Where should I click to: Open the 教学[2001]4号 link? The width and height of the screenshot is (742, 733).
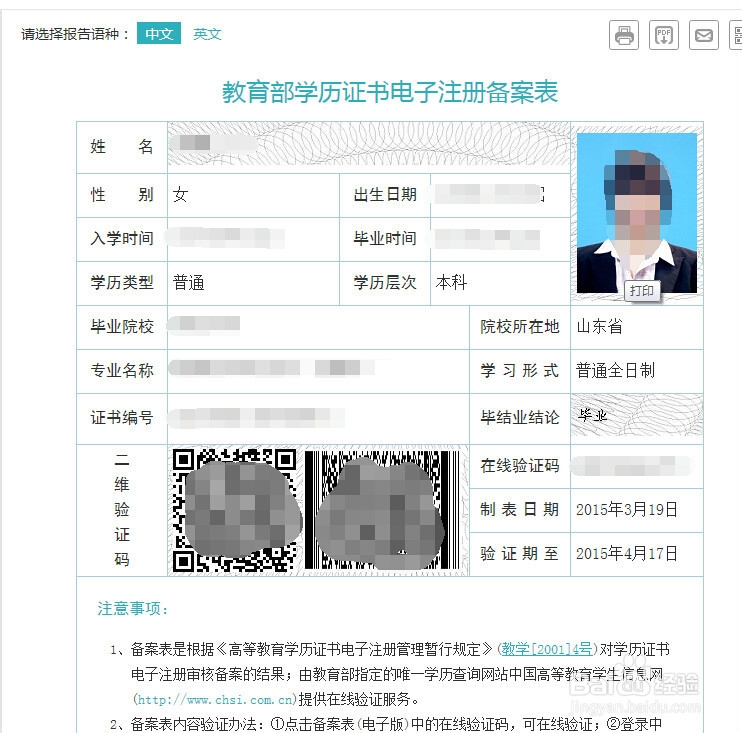tap(547, 649)
